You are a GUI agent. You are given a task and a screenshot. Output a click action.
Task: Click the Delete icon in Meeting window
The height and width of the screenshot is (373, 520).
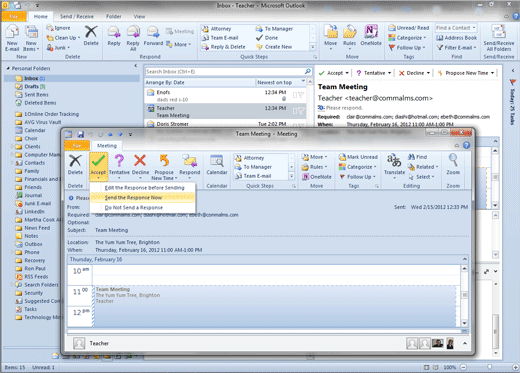(x=75, y=161)
